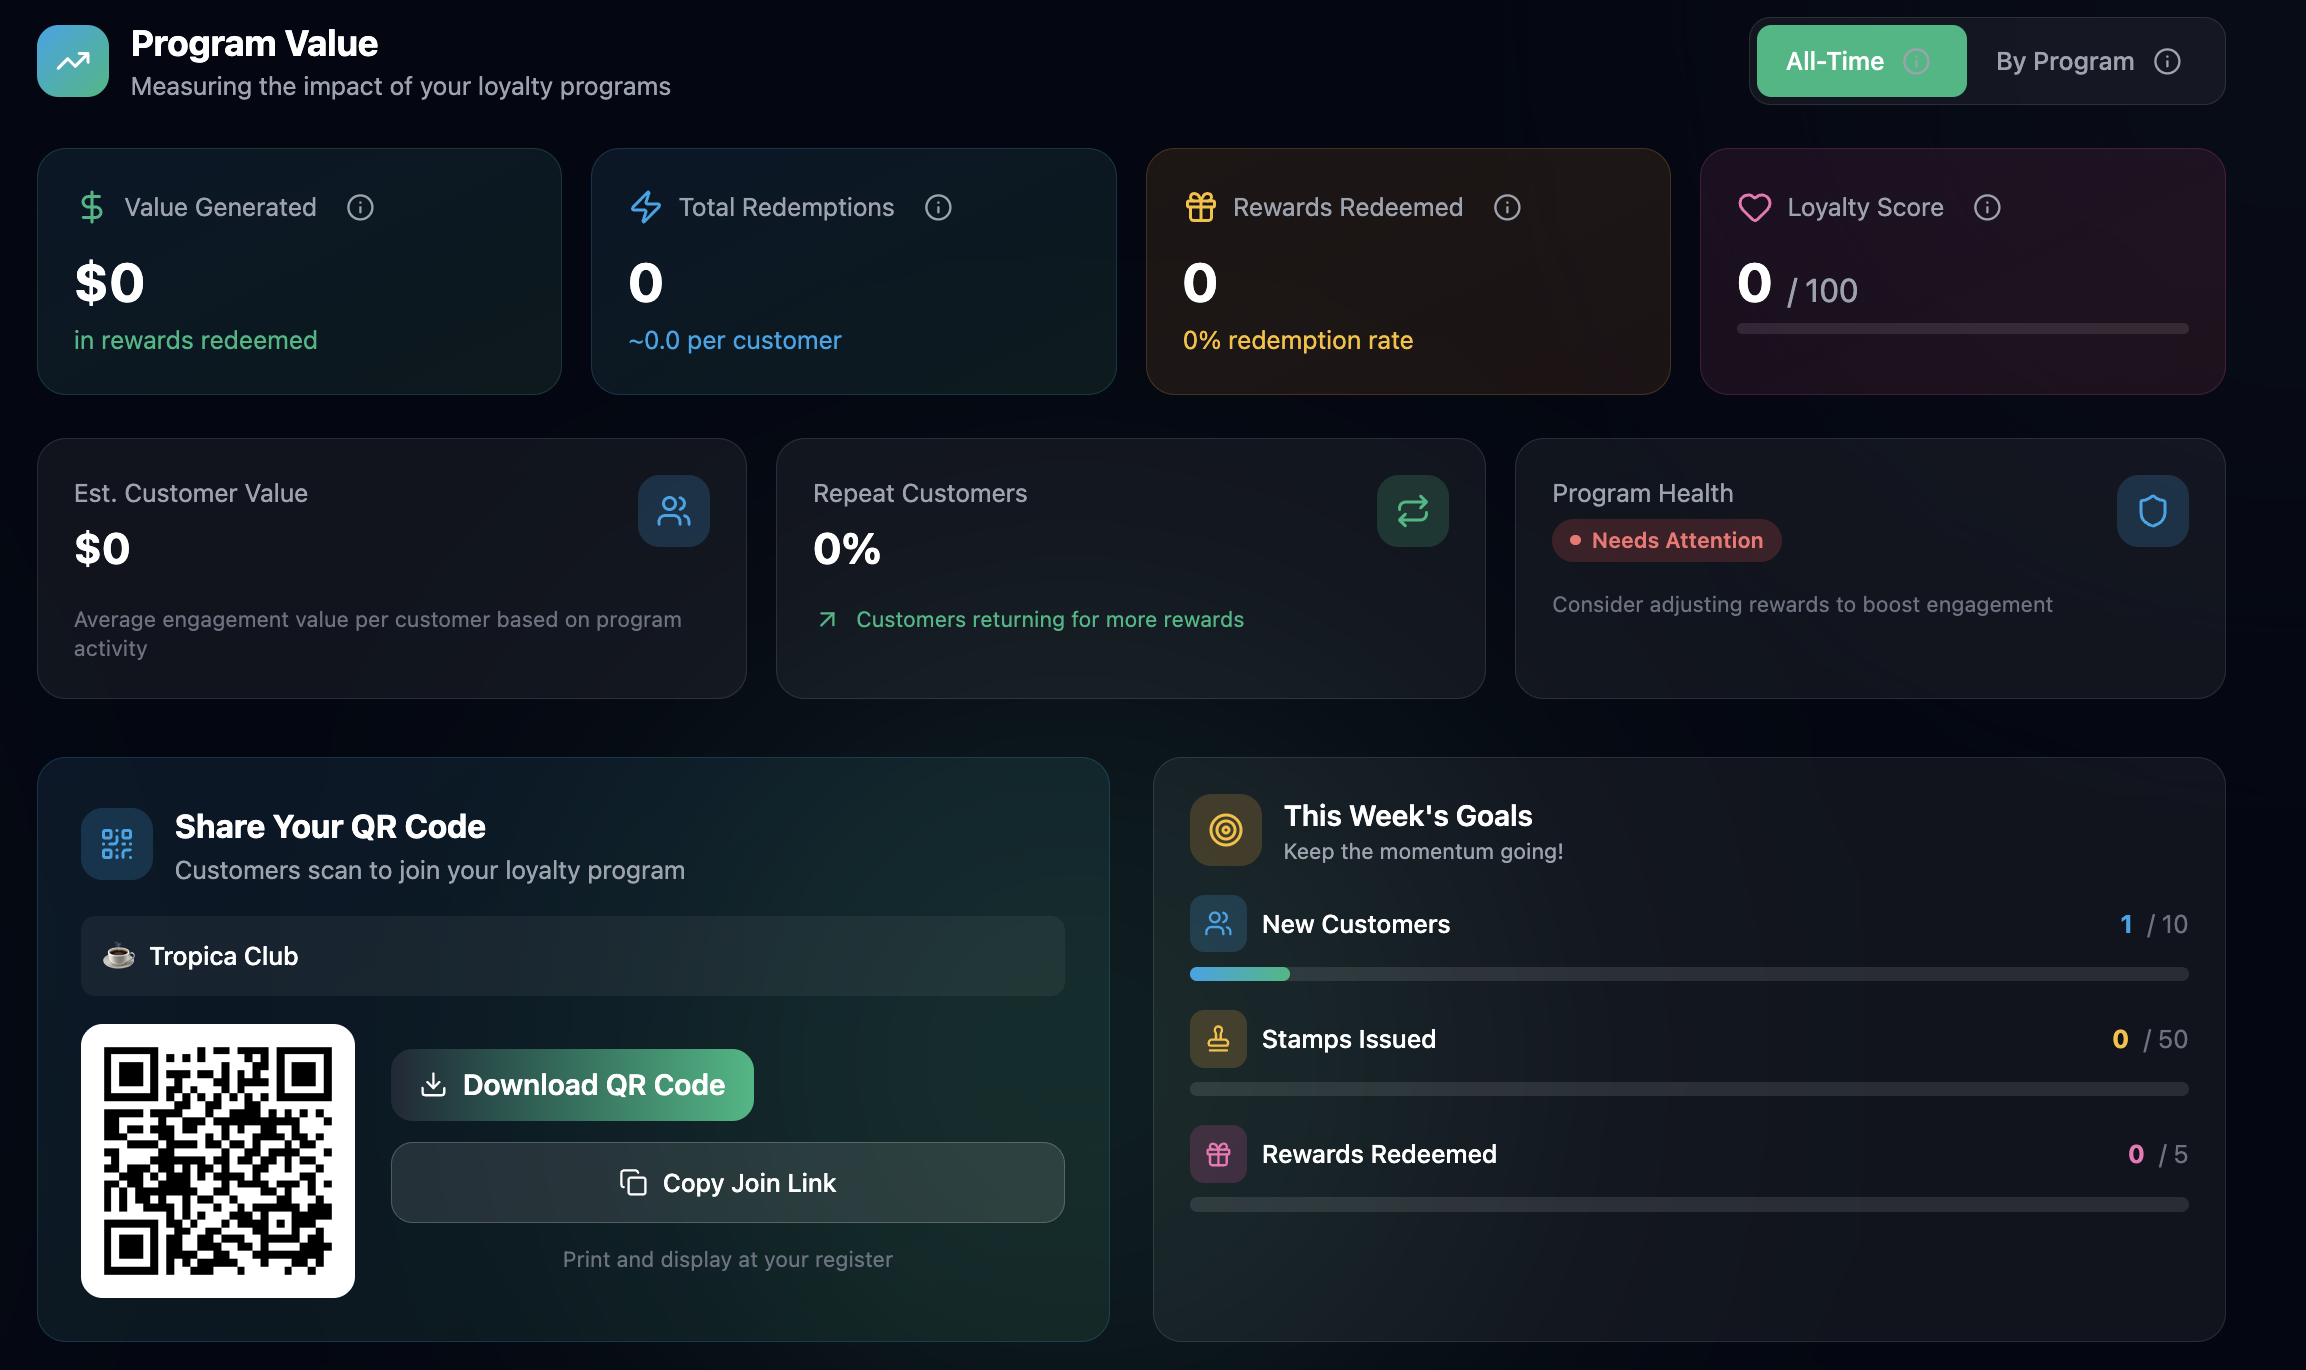
Task: Click the Program Value trending chart icon
Action: pyautogui.click(x=71, y=60)
